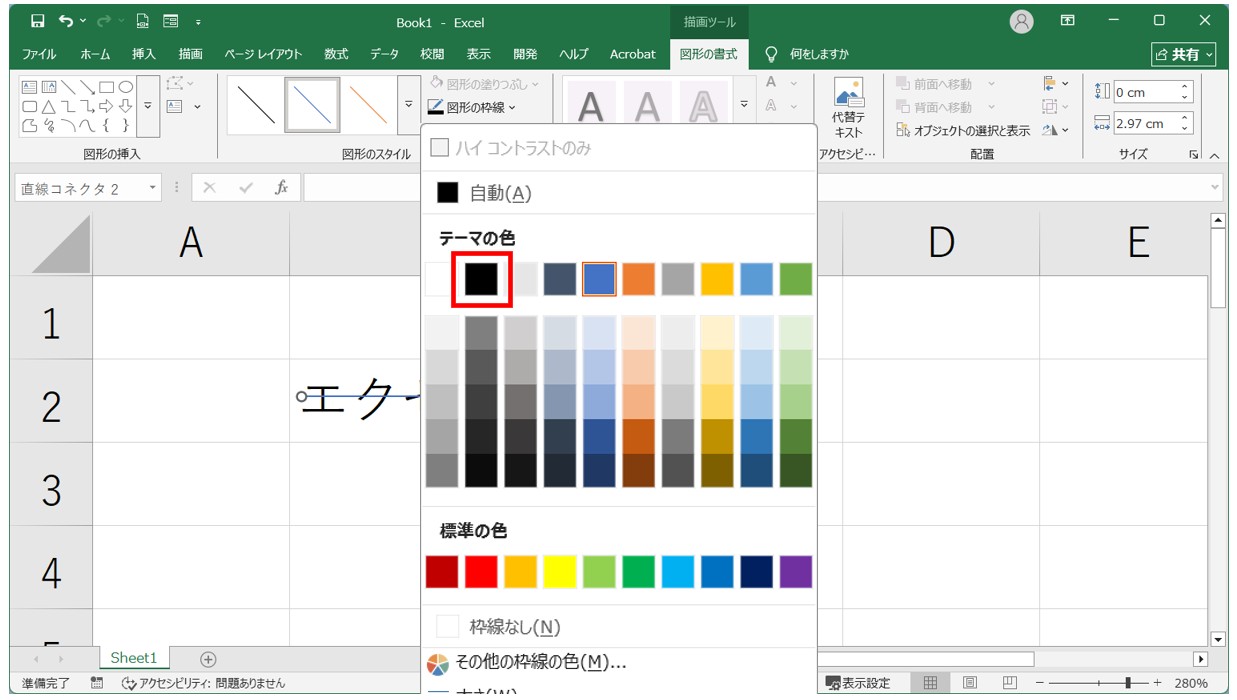The width and height of the screenshot is (1237, 700).
Task: Click the form icon in Quick Access Toolbar
Action: (170, 21)
